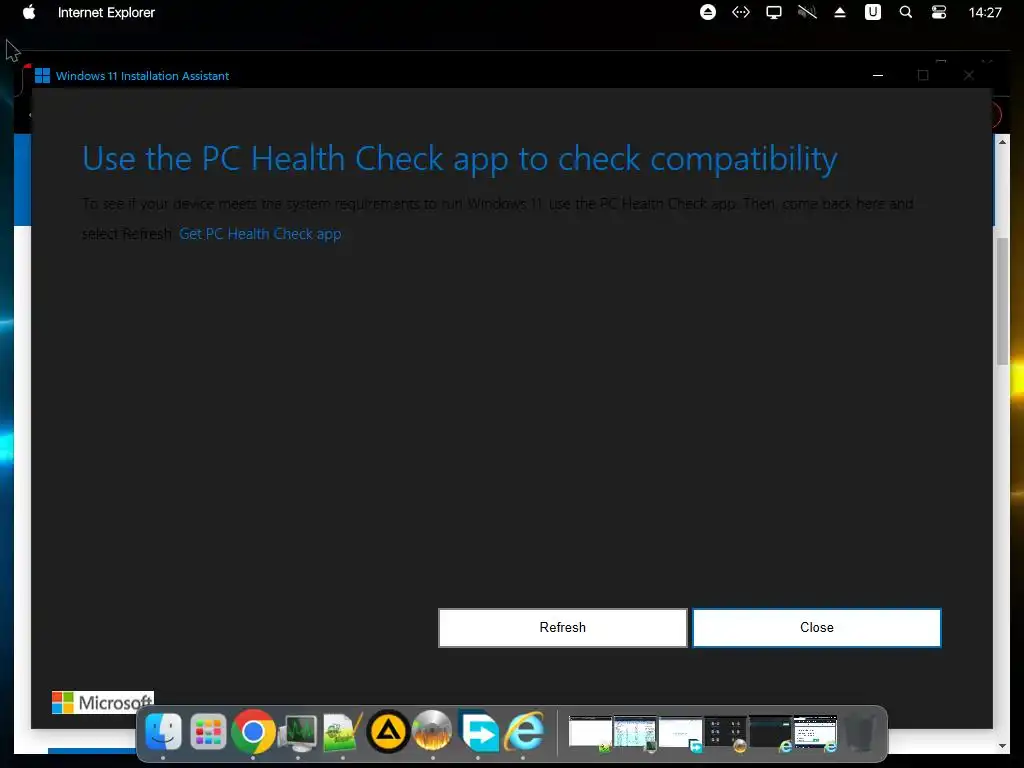This screenshot has width=1024, height=768.
Task: Open the green-graph monitor app in dock
Action: [x=298, y=732]
